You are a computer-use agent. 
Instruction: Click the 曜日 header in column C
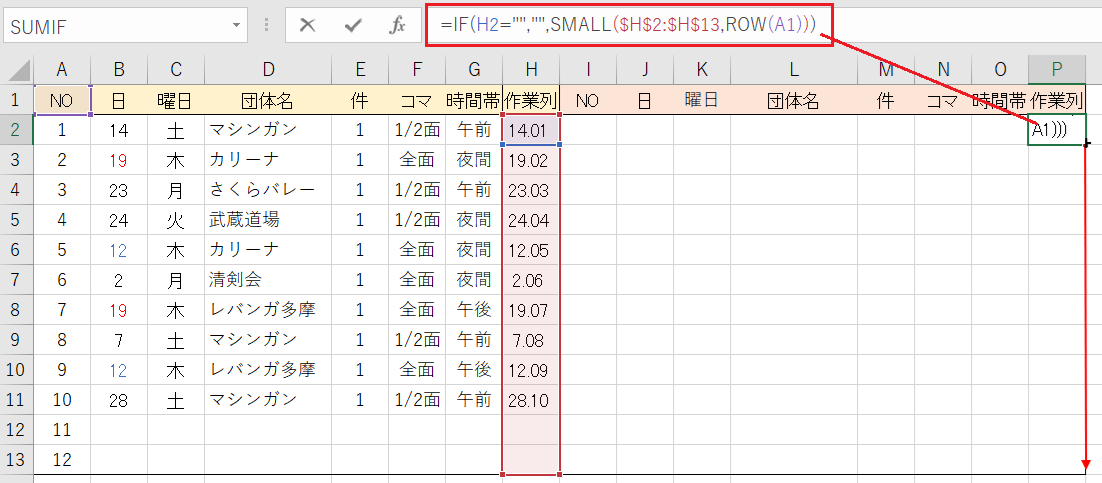click(x=176, y=100)
